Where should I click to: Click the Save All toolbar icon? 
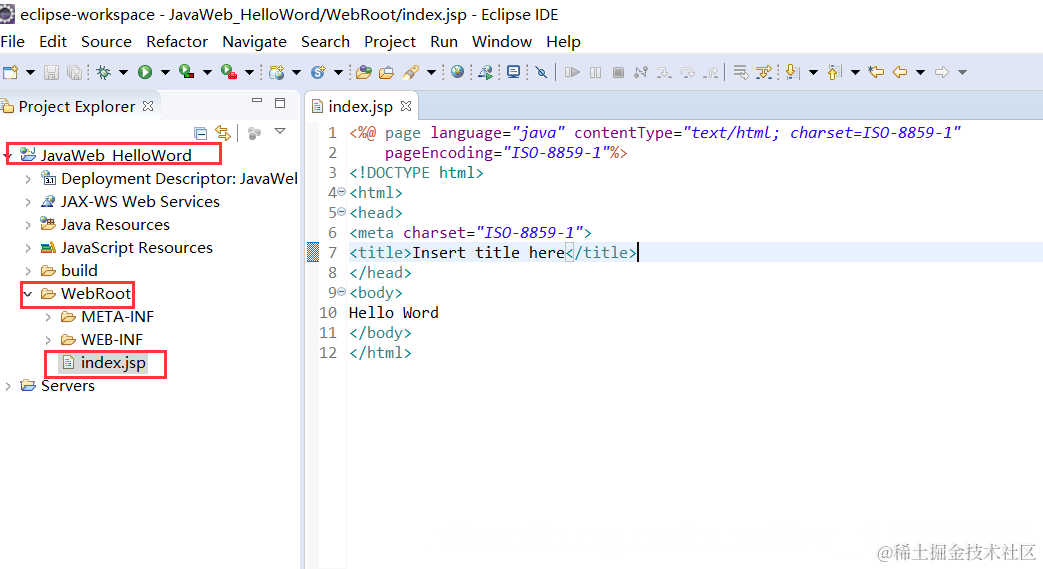pyautogui.click(x=74, y=73)
